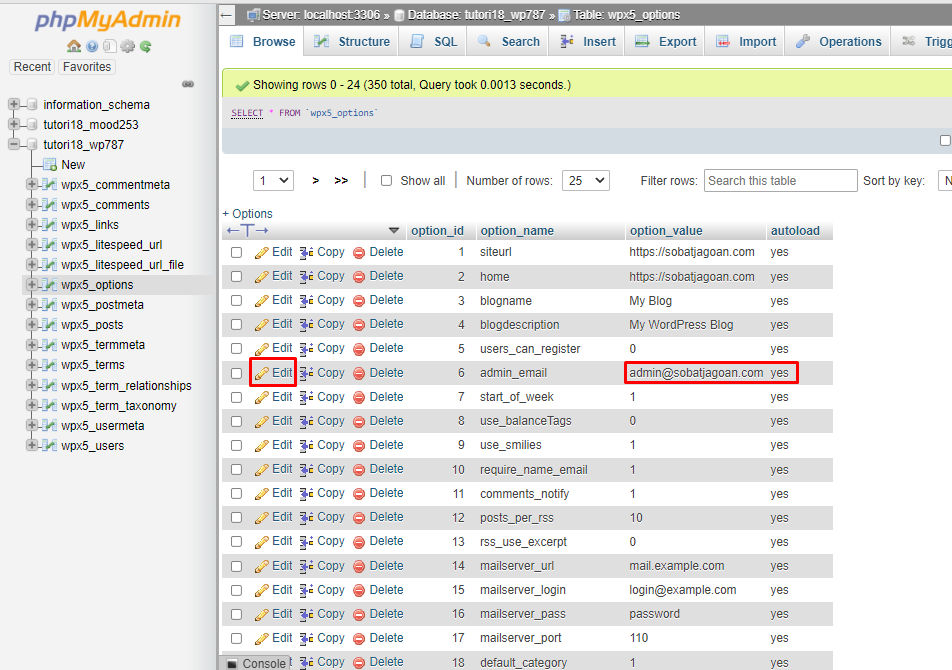Click the pencil icon for use_smilies row

[262, 445]
